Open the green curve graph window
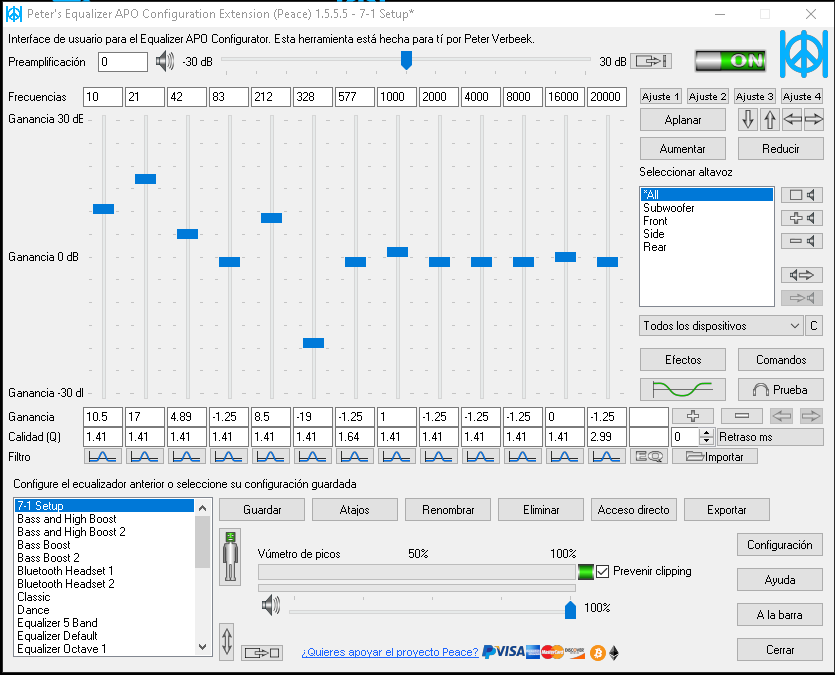 682,390
